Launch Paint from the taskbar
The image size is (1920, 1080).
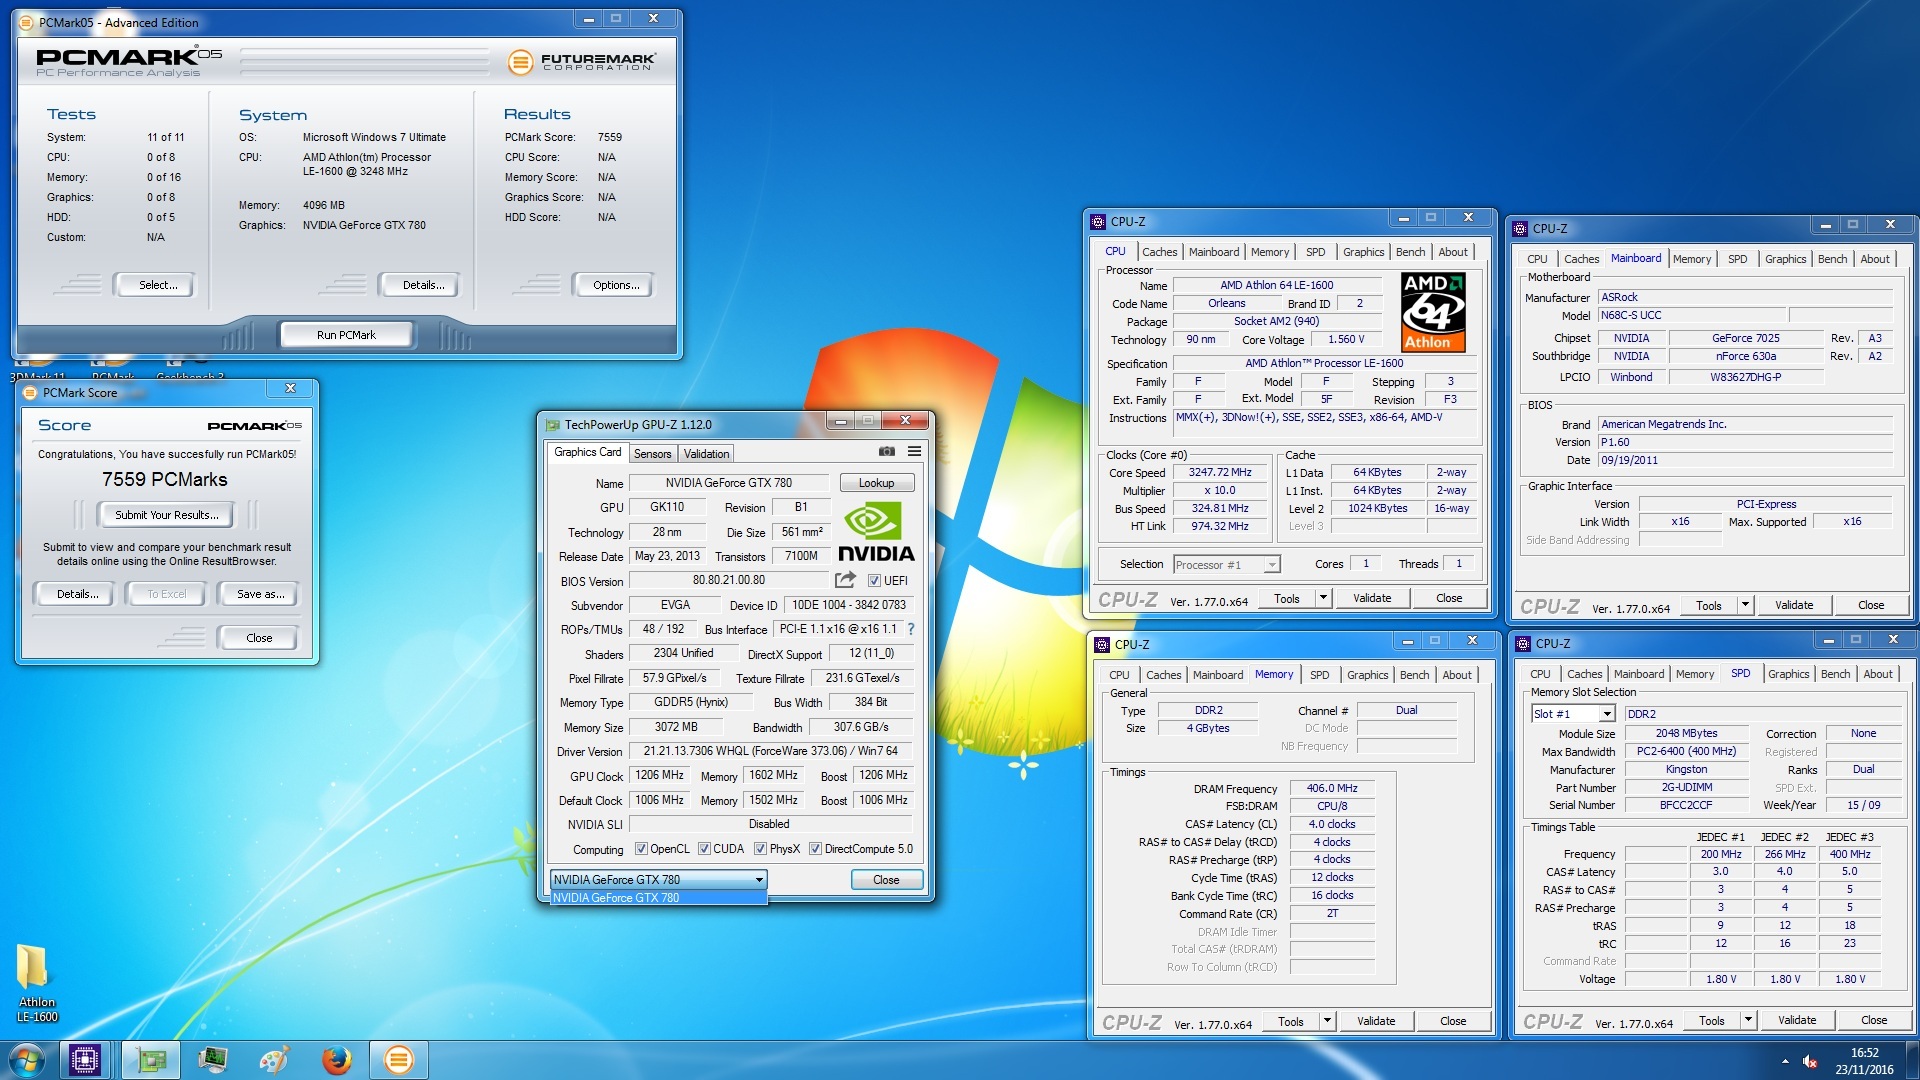(x=275, y=1060)
